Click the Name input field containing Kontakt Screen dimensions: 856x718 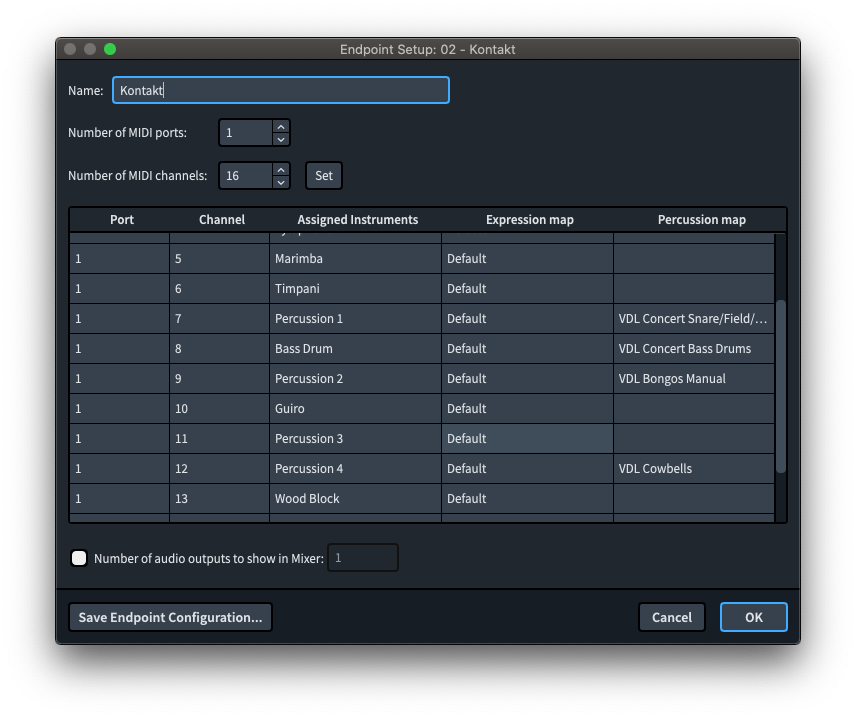281,90
